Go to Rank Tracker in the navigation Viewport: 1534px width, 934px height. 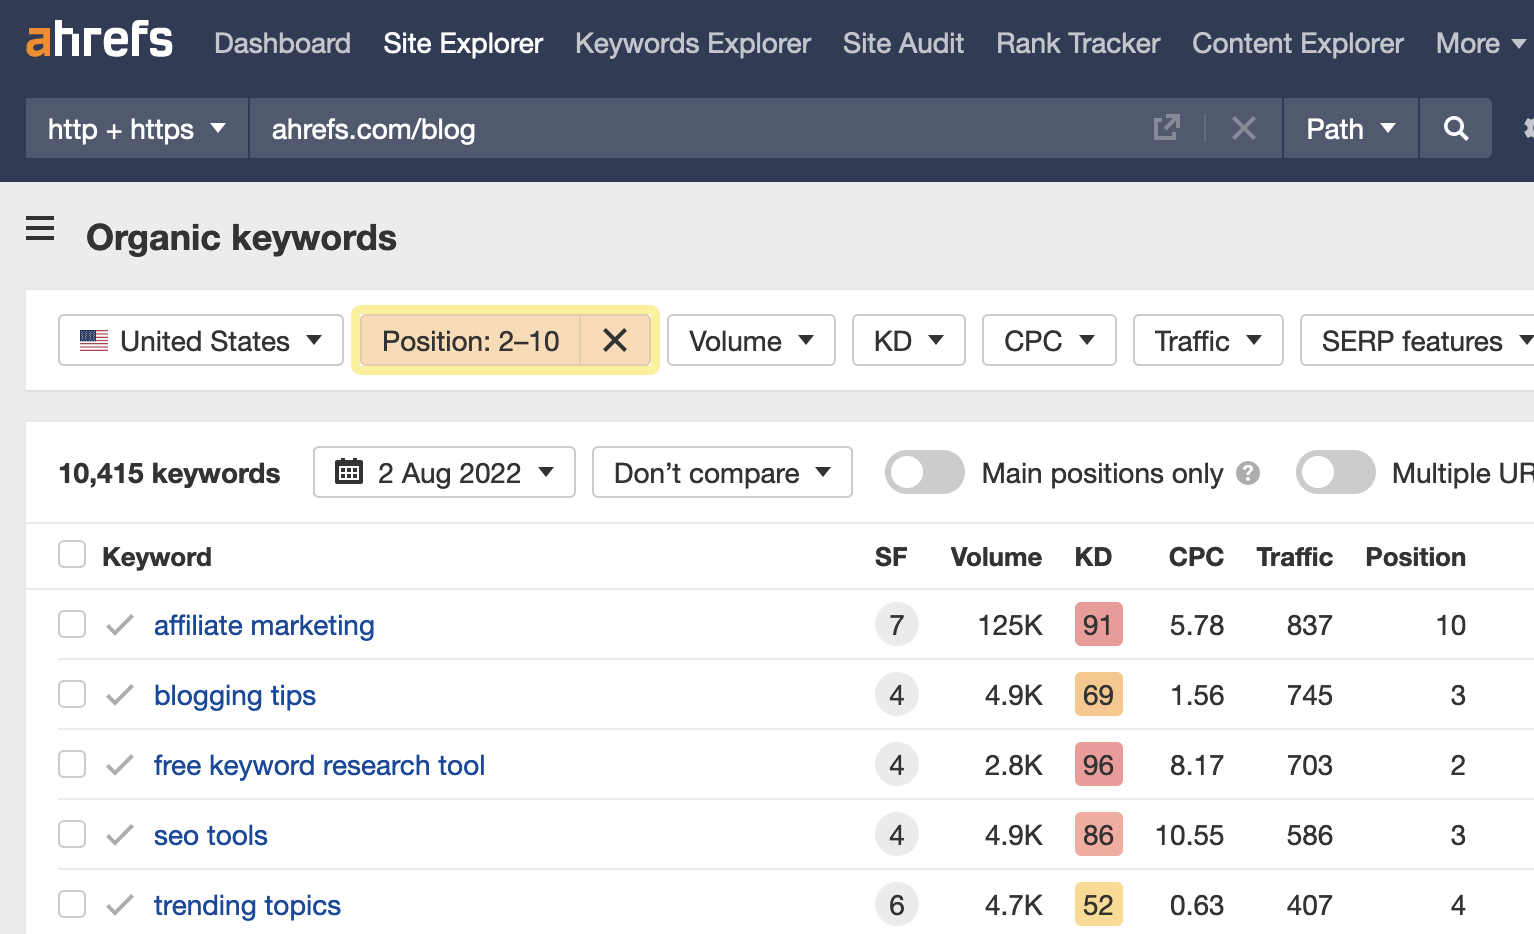point(1077,43)
